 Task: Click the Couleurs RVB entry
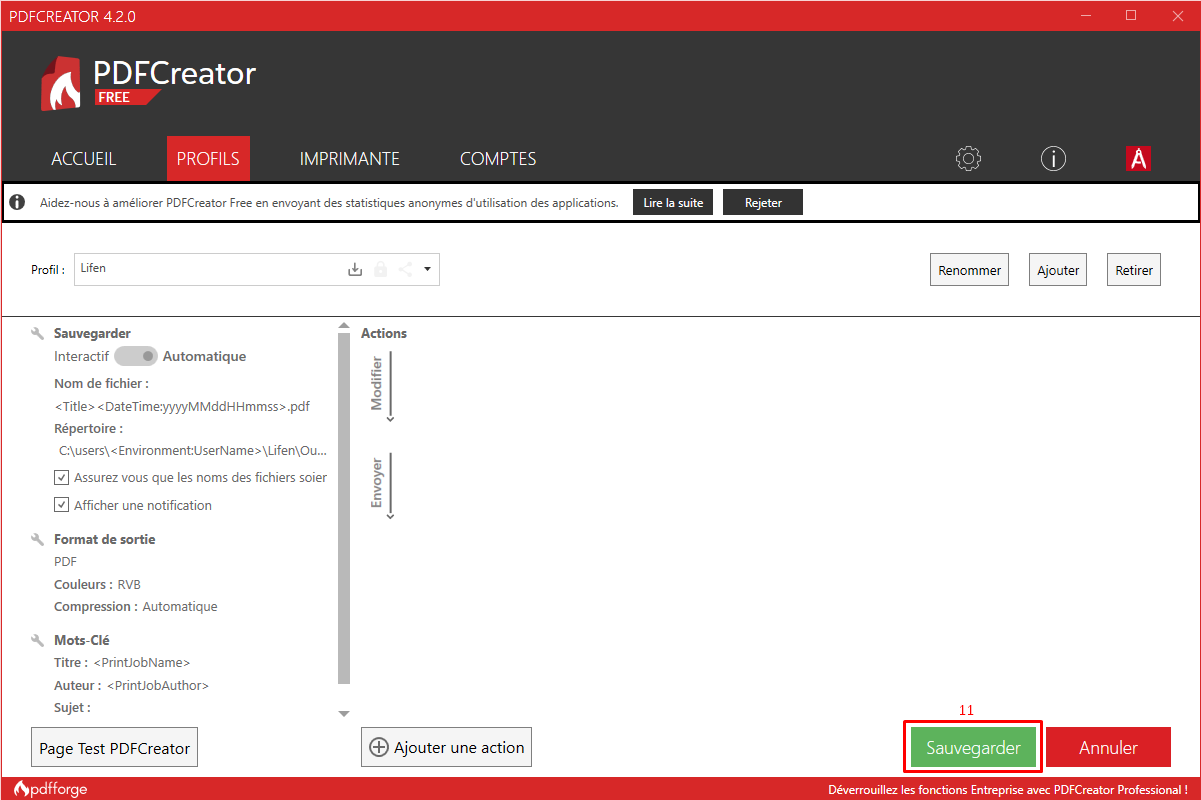tap(98, 584)
